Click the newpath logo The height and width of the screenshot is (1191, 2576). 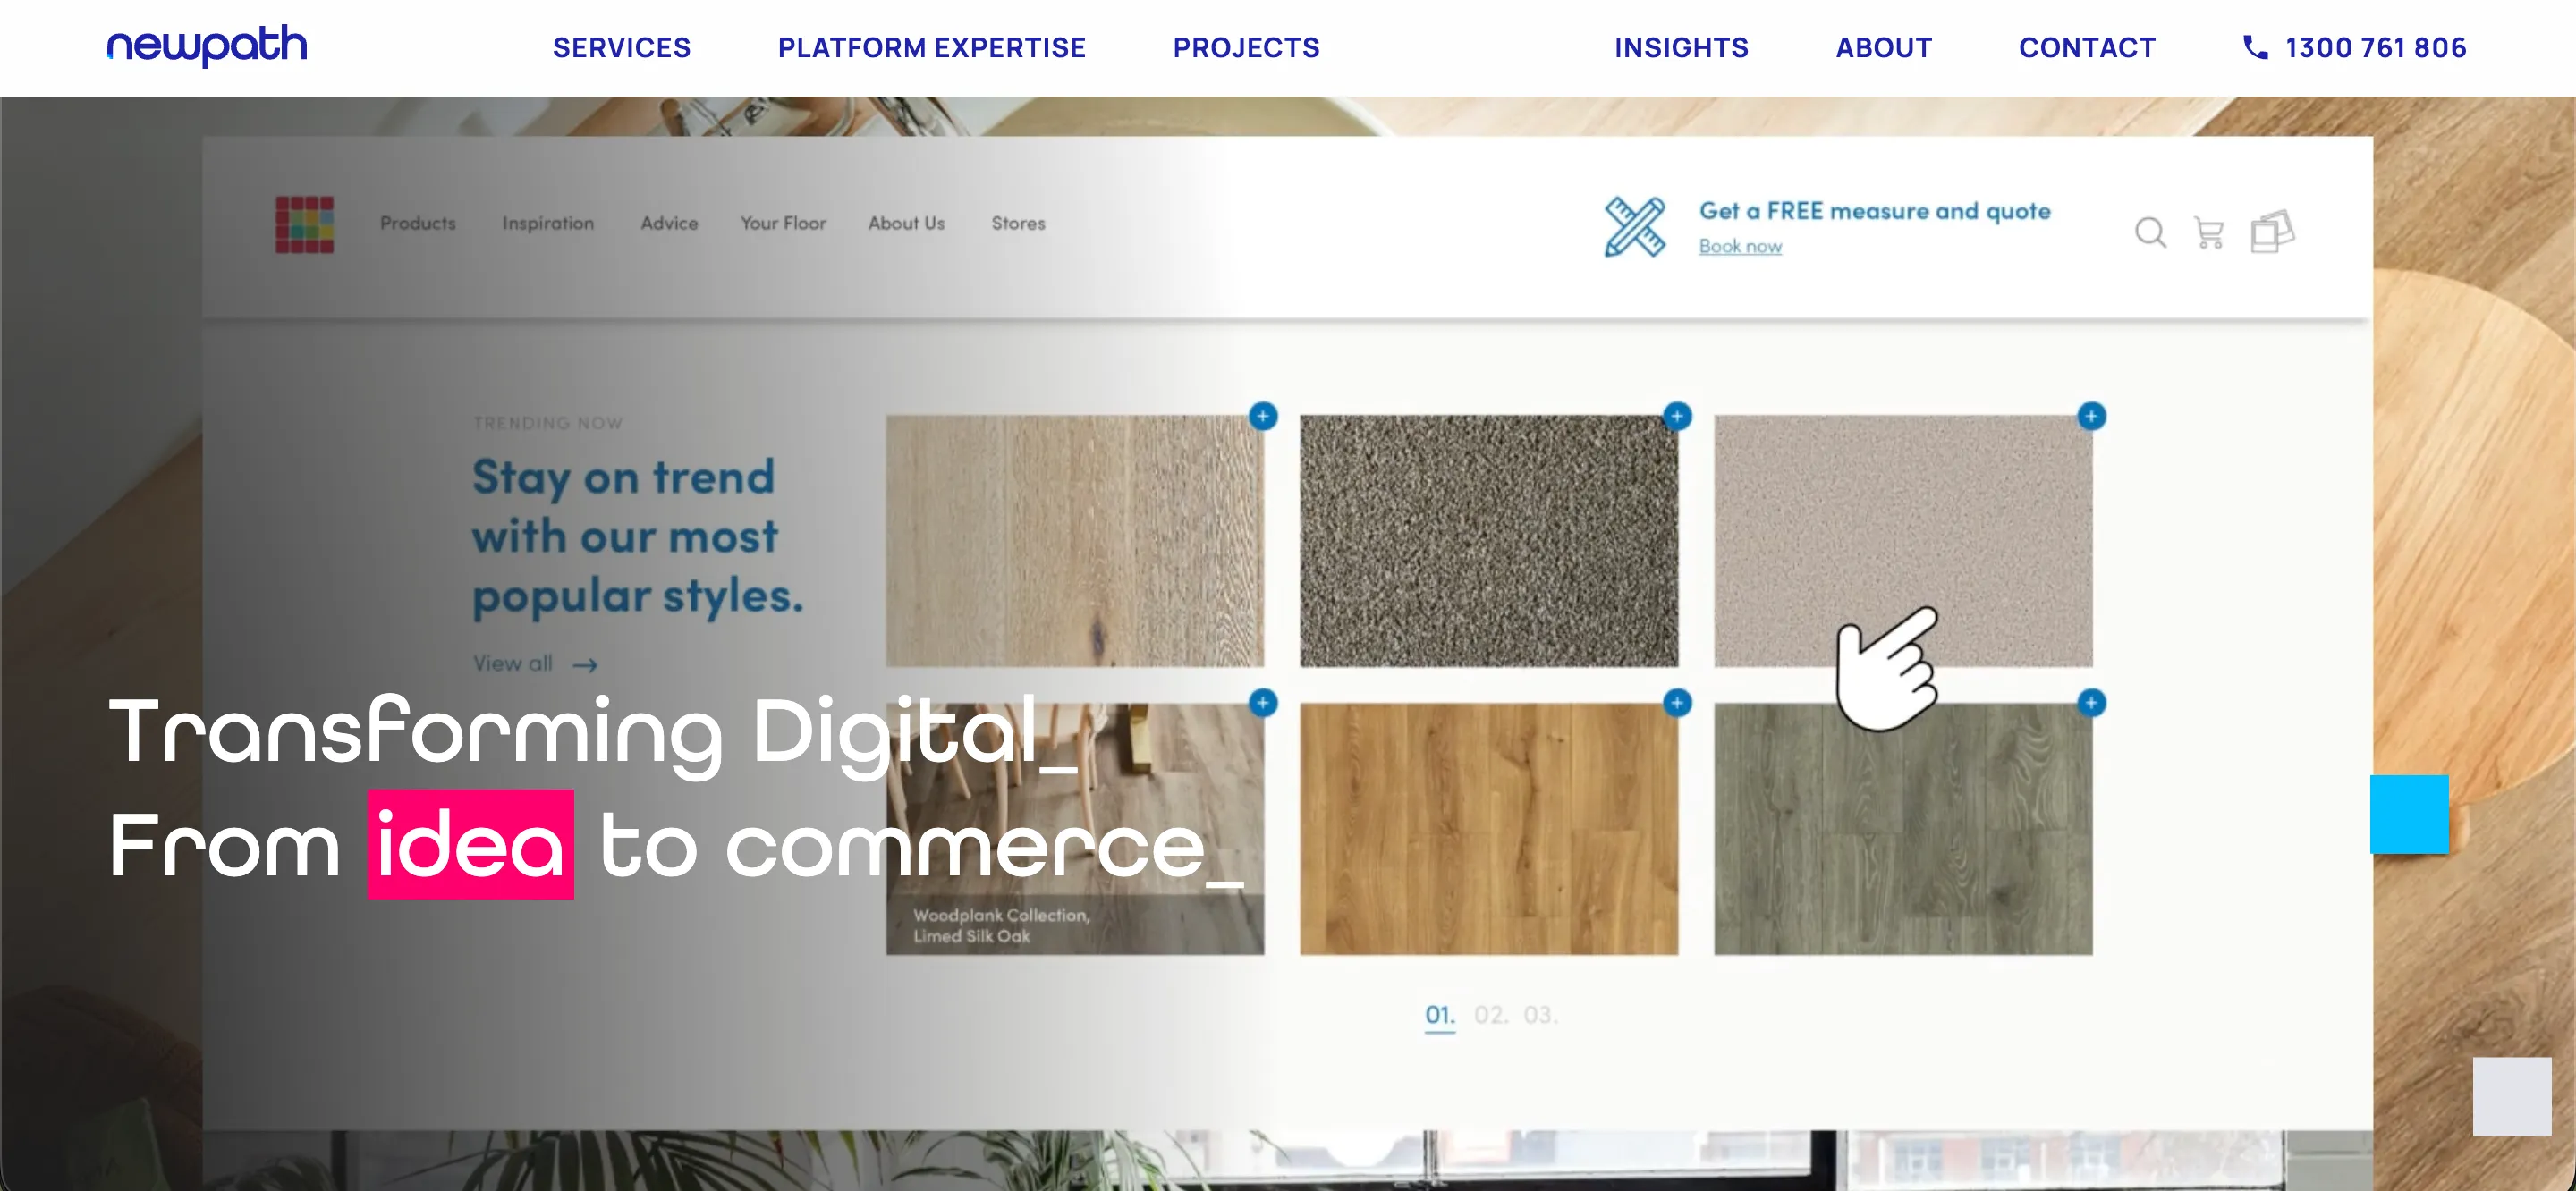point(207,45)
